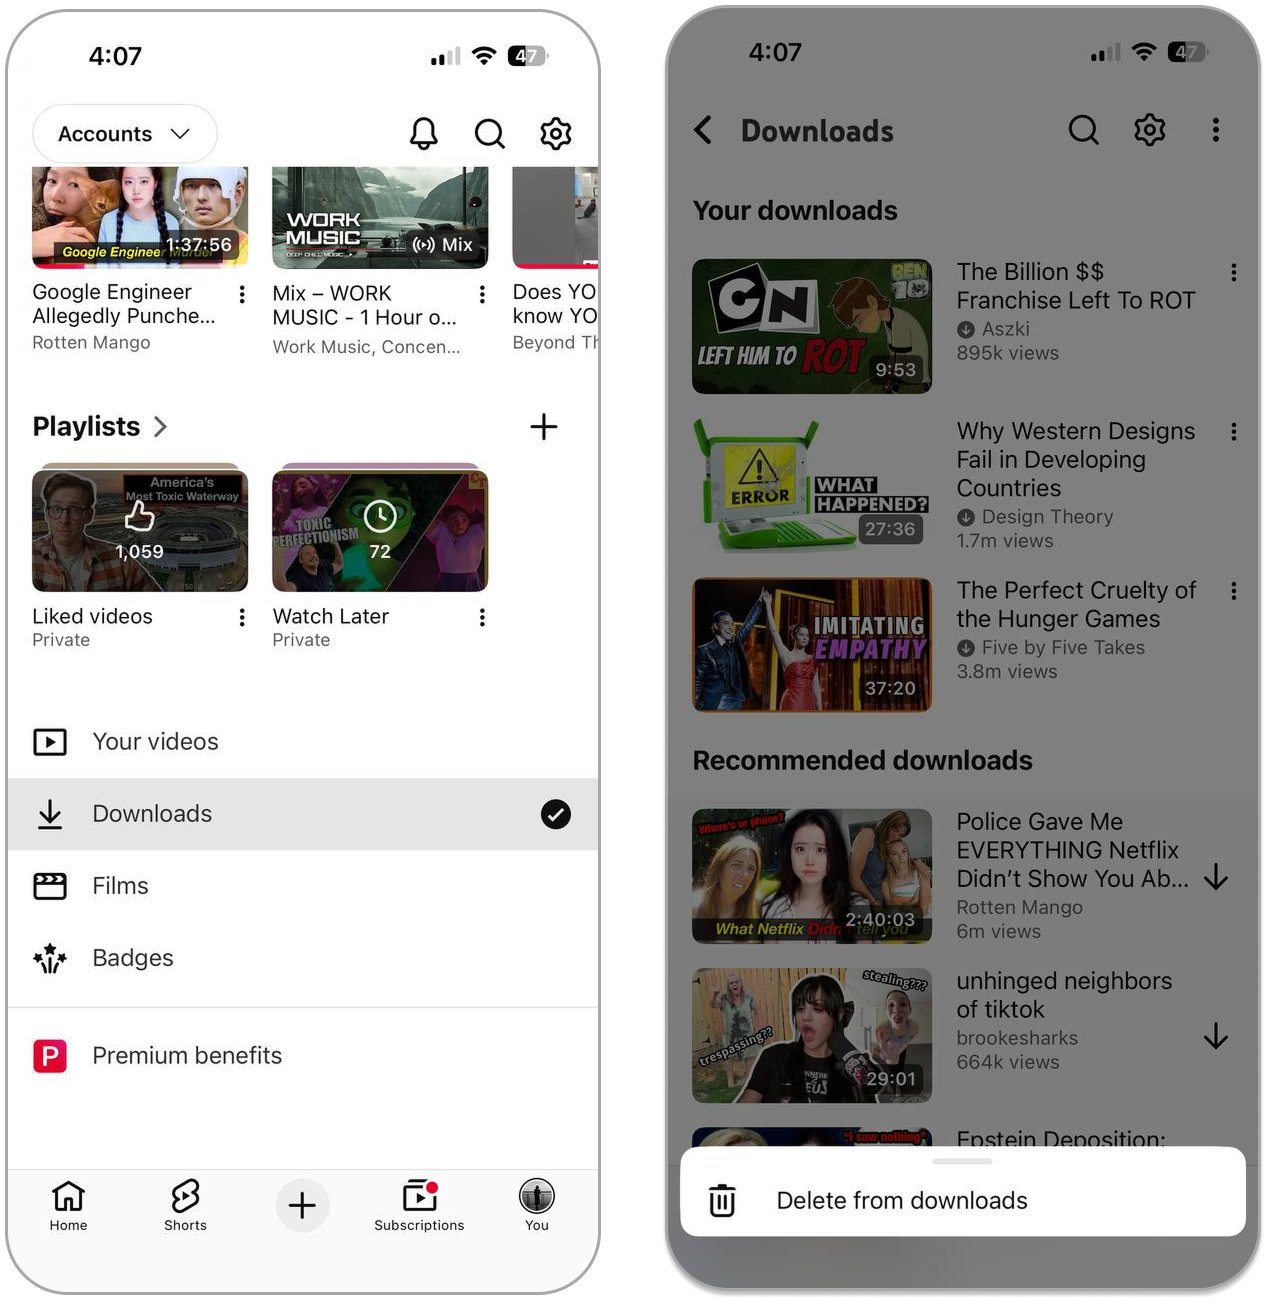
Task: Choose Delete from downloads
Action: 963,1200
